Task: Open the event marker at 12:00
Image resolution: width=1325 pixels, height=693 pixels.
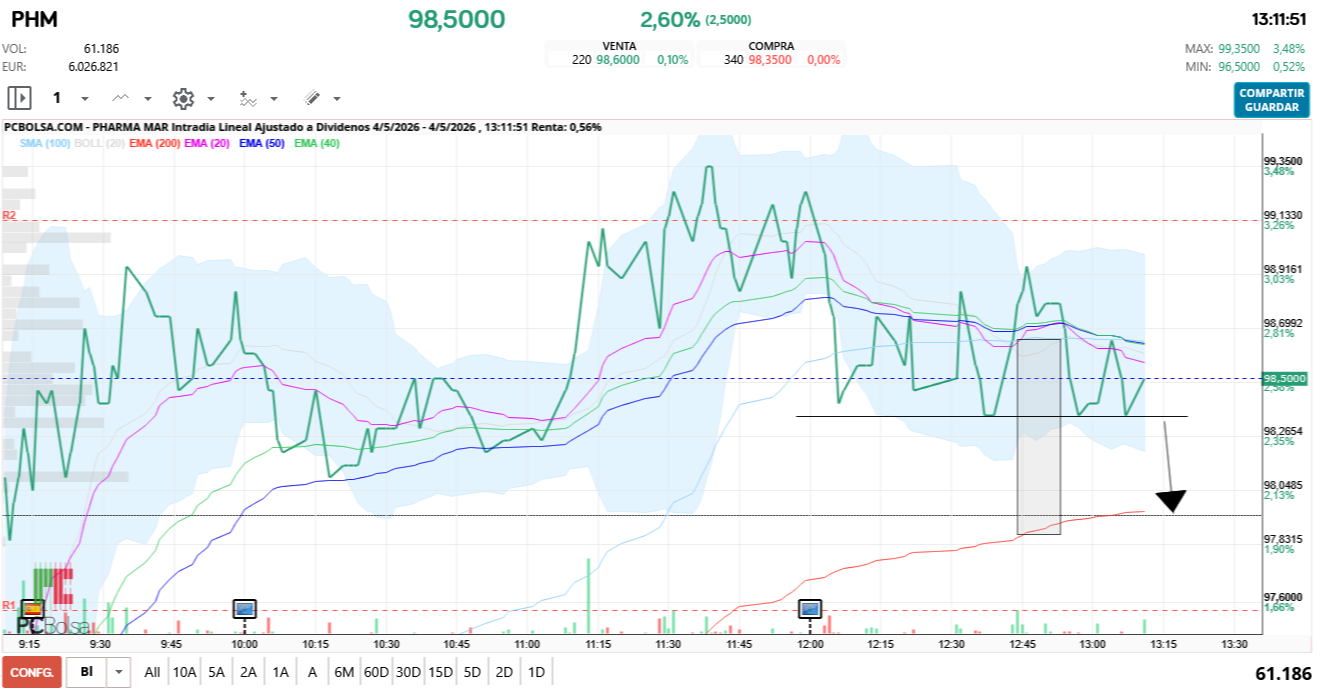Action: [810, 608]
